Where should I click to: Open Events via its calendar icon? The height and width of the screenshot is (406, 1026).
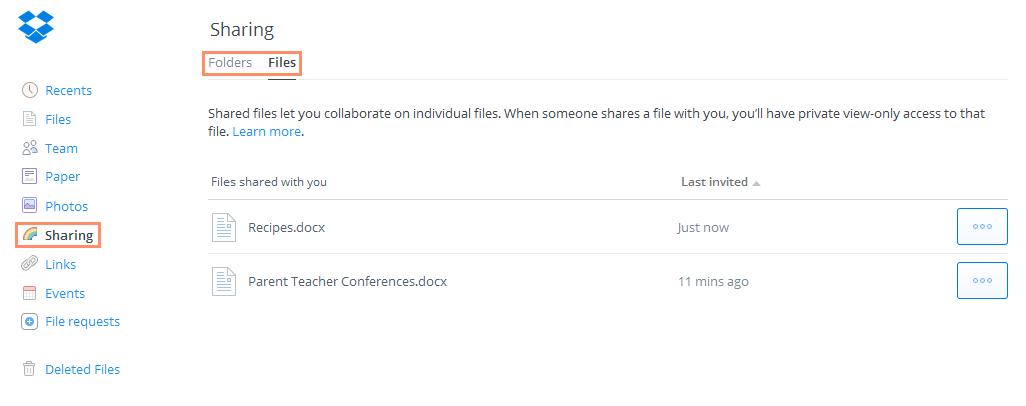pyautogui.click(x=30, y=293)
